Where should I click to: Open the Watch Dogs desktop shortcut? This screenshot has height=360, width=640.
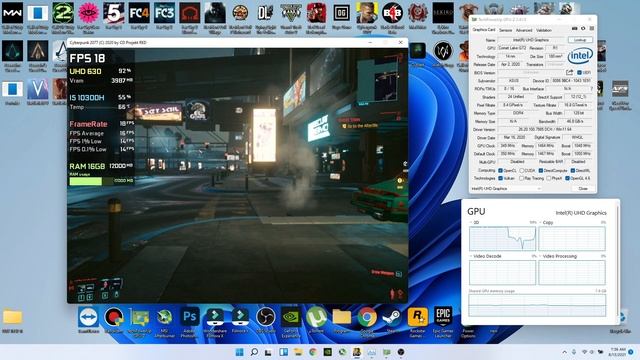tap(443, 51)
